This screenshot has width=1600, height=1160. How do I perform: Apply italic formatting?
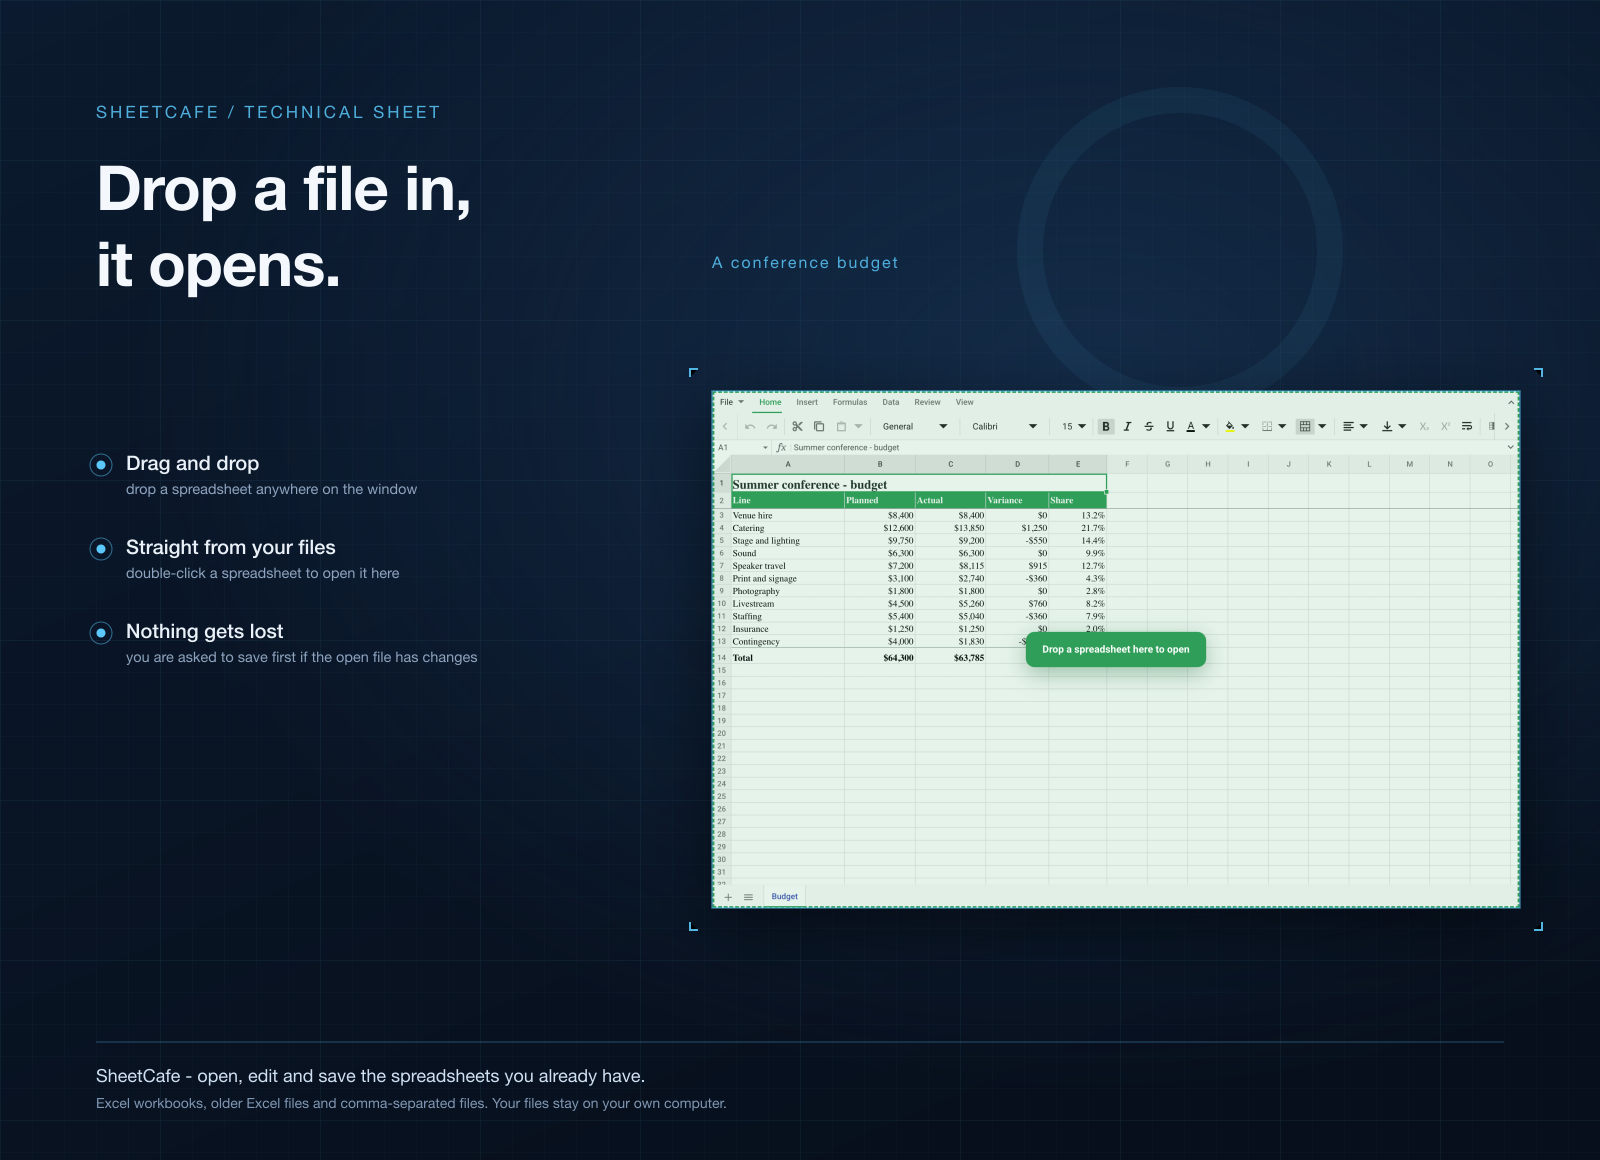pyautogui.click(x=1127, y=427)
